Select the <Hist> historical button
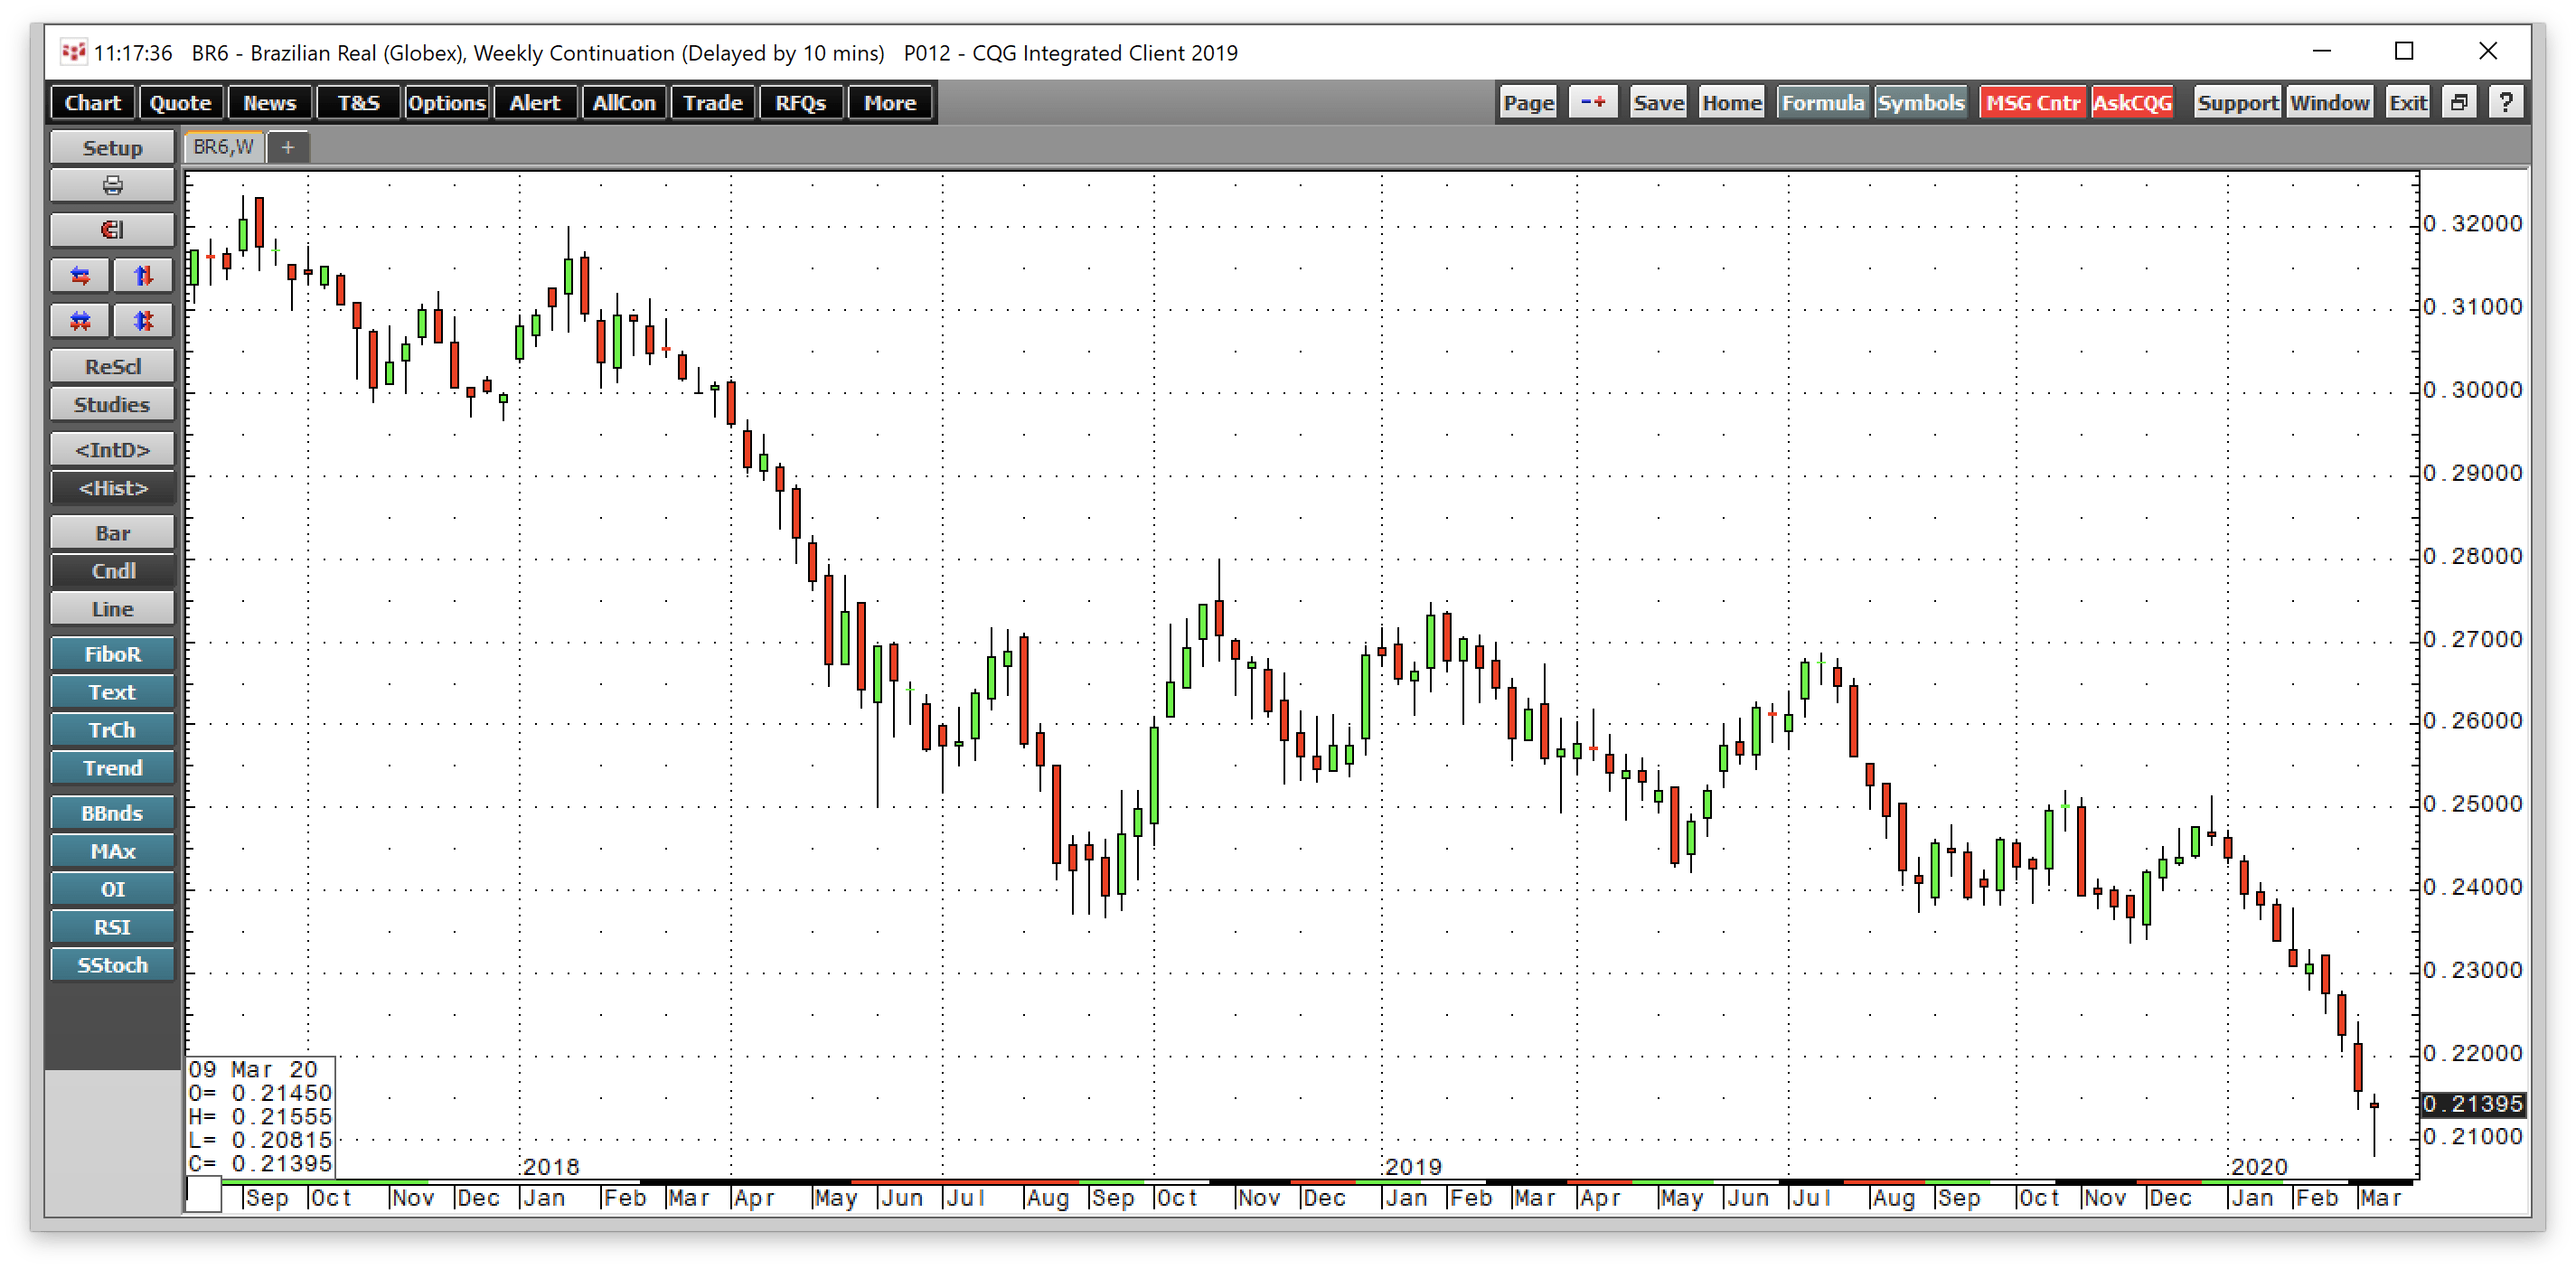The height and width of the screenshot is (1269, 2576). (112, 488)
